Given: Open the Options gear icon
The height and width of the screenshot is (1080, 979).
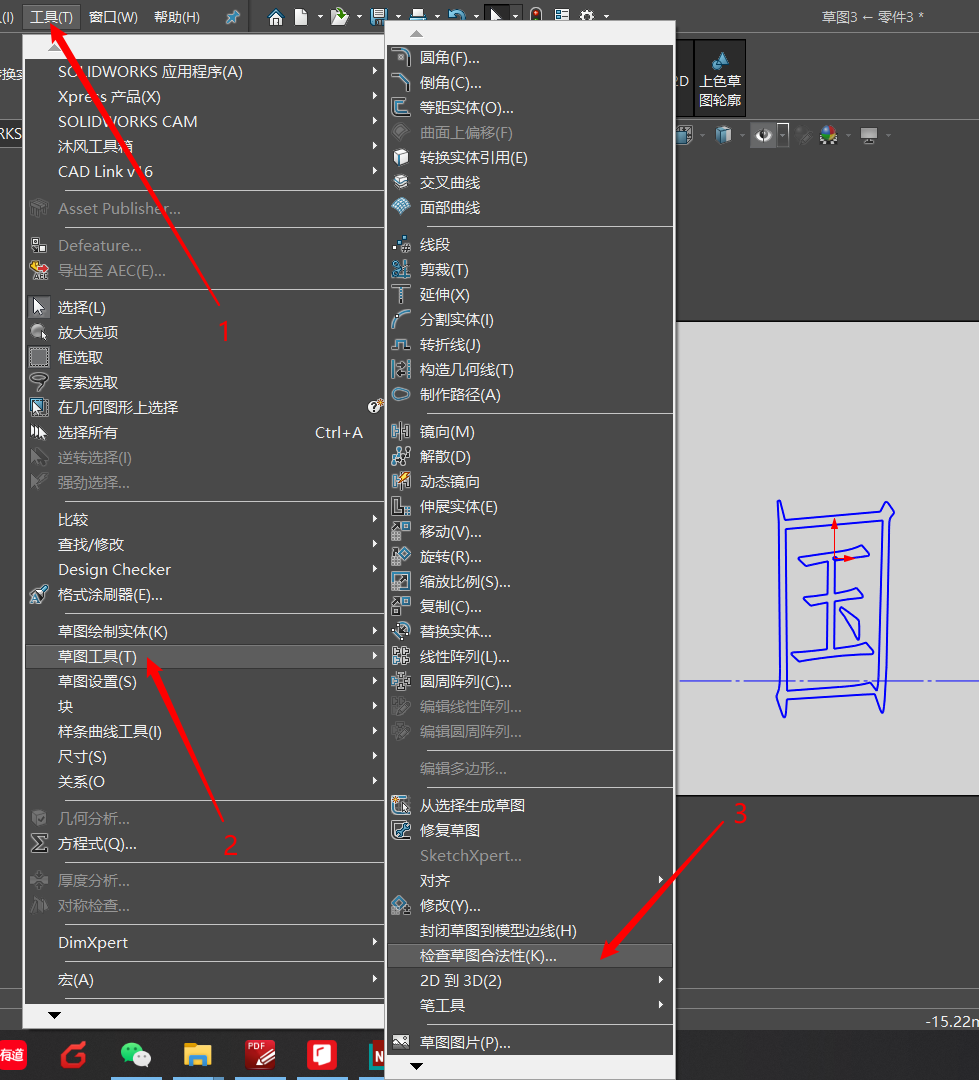Looking at the screenshot, I should click(587, 16).
